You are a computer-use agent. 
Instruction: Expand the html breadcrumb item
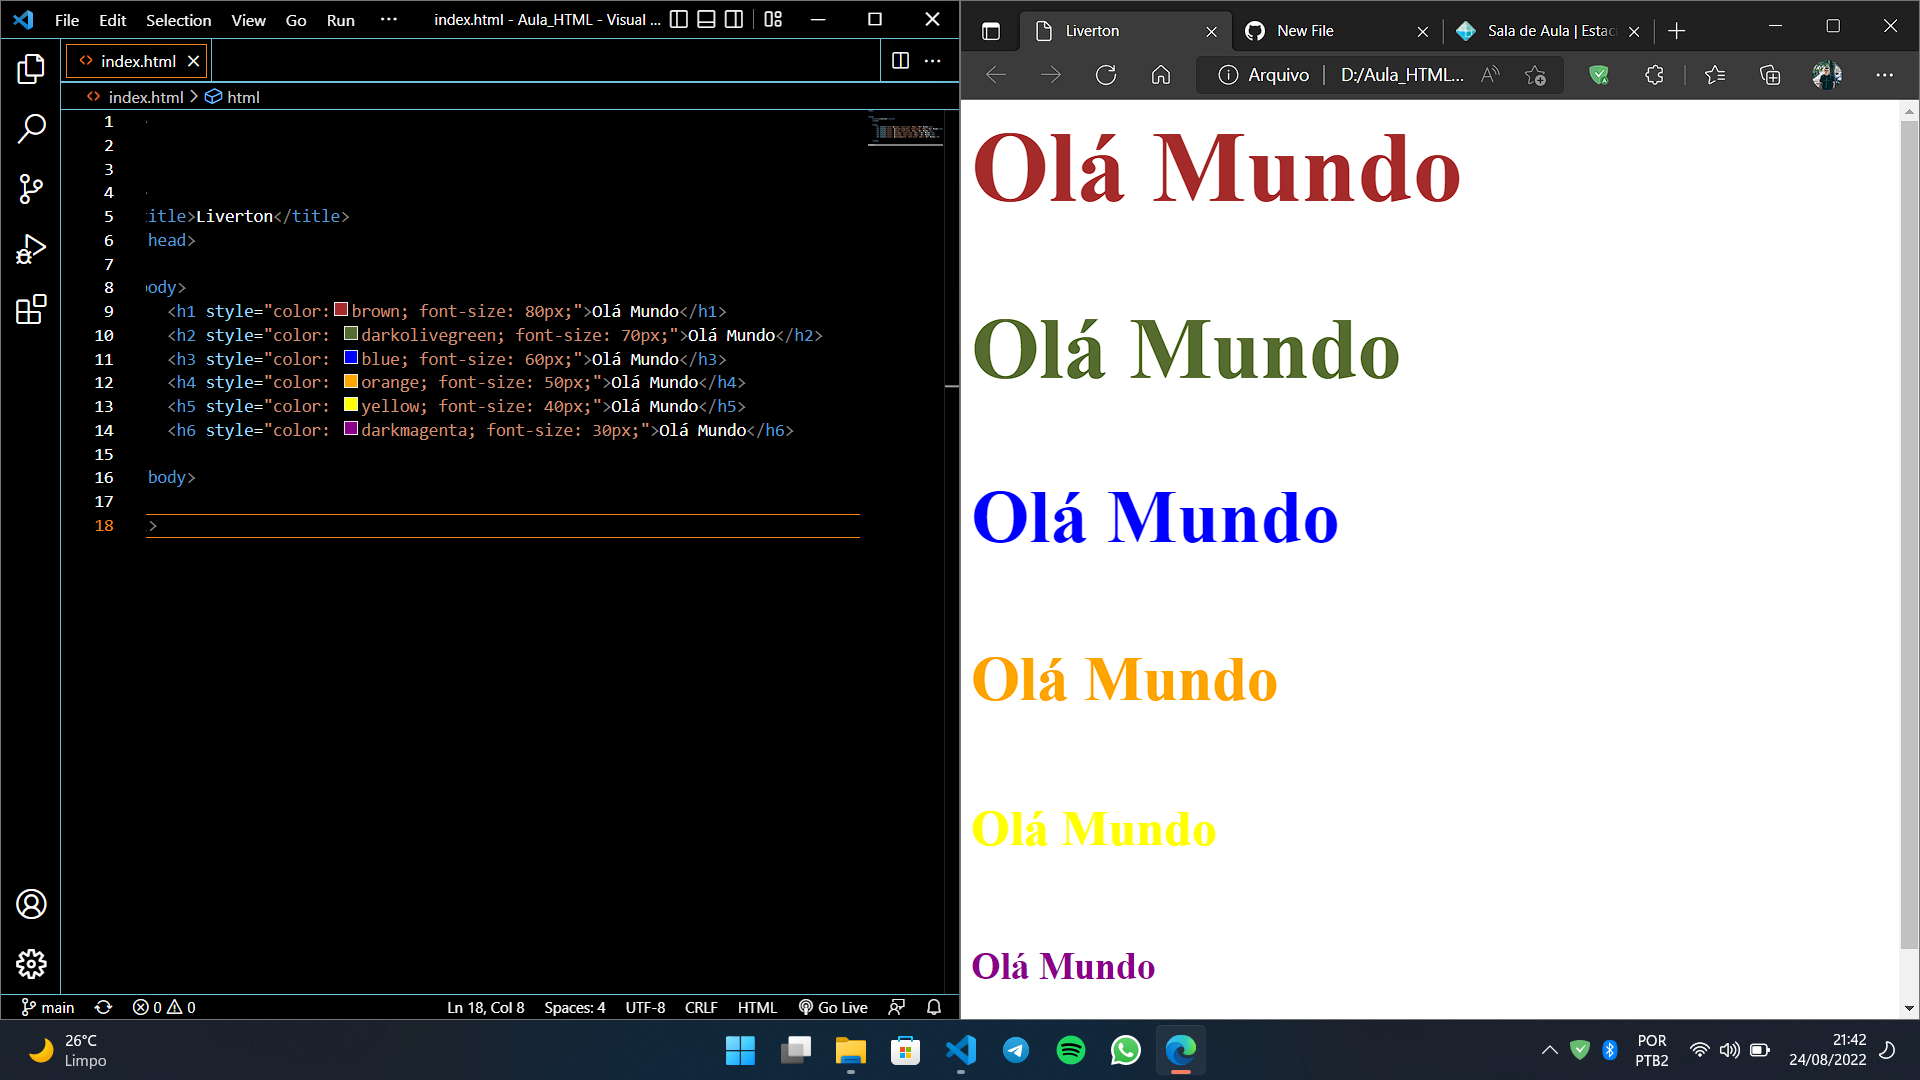point(243,97)
